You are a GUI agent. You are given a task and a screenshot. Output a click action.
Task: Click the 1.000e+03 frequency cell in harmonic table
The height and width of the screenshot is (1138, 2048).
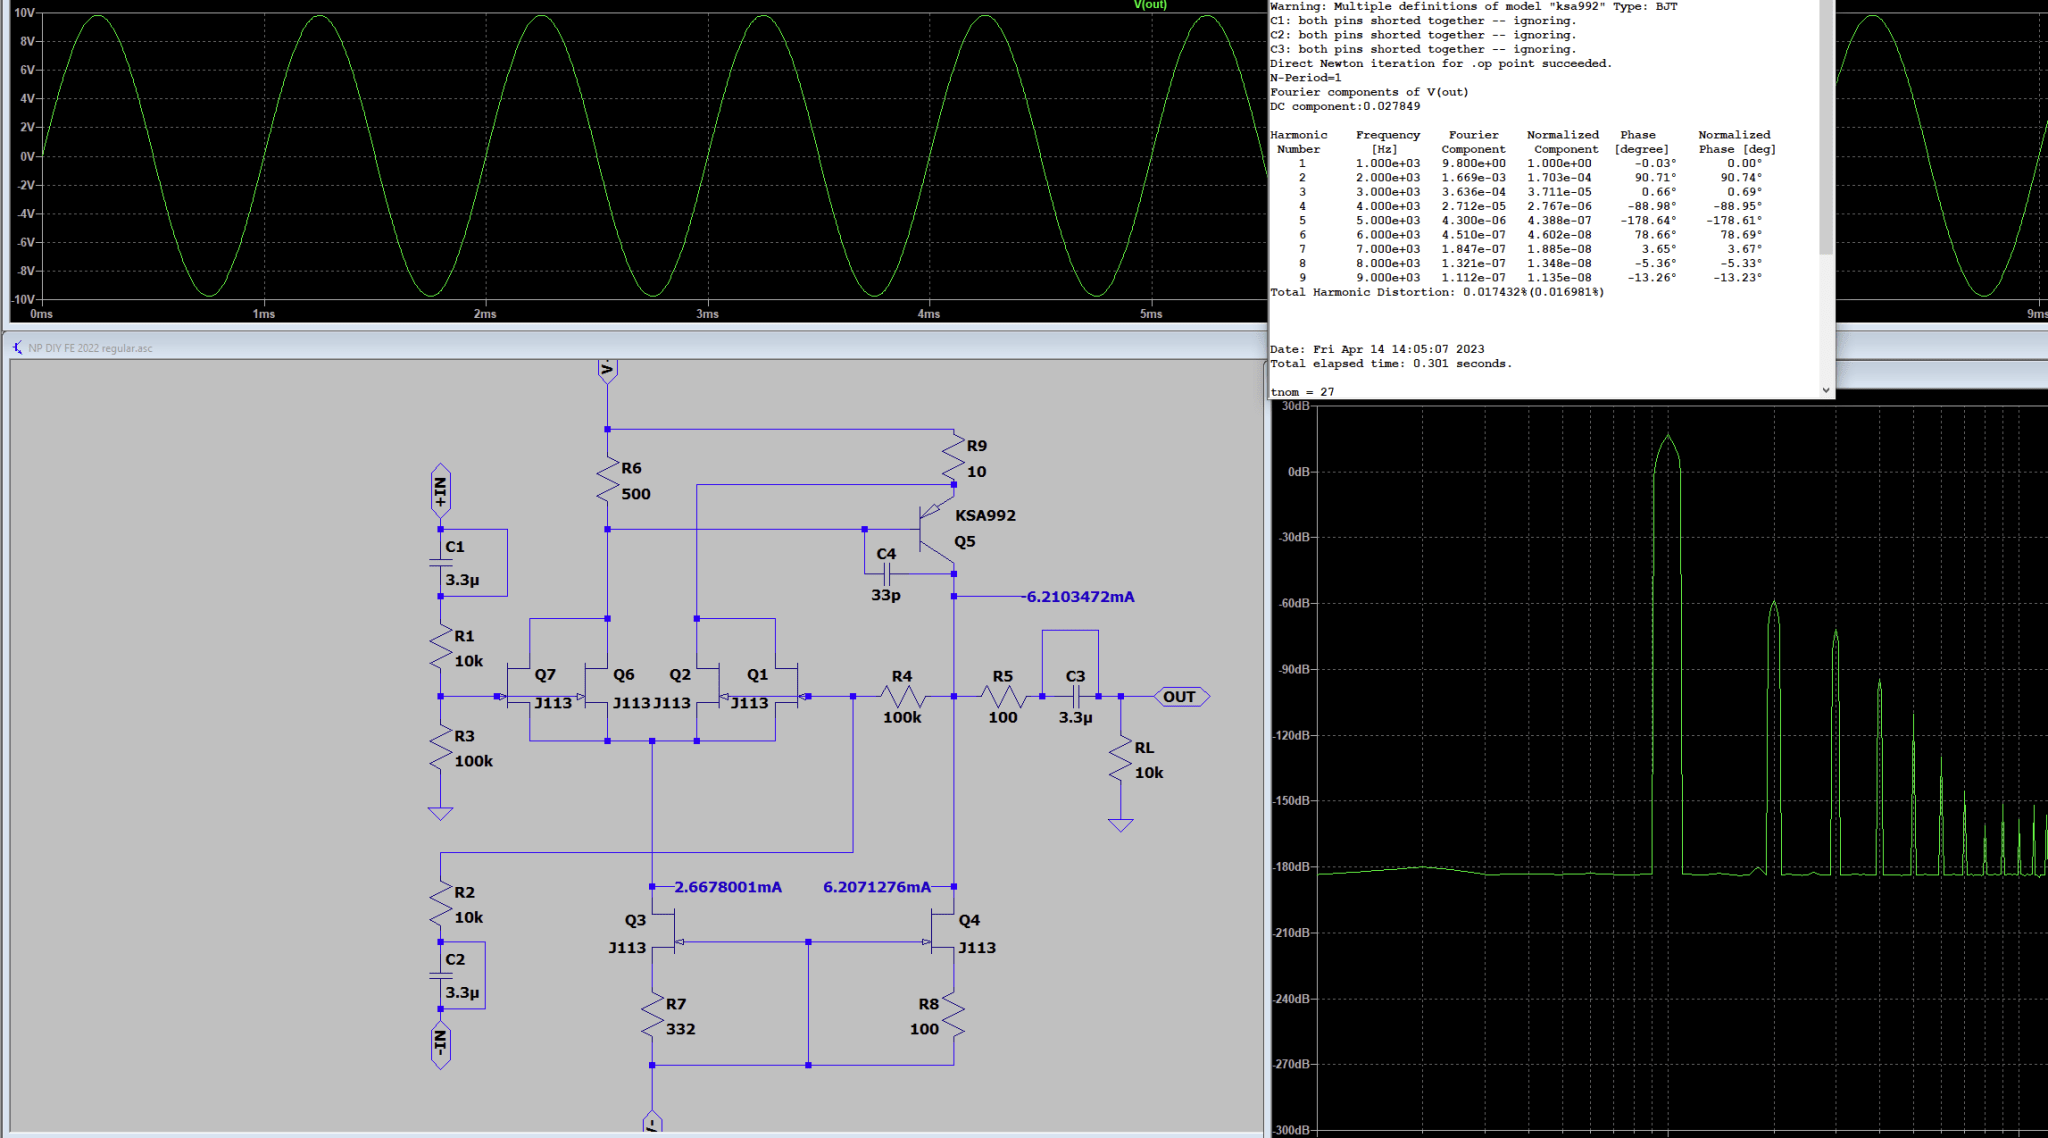pyautogui.click(x=1387, y=163)
